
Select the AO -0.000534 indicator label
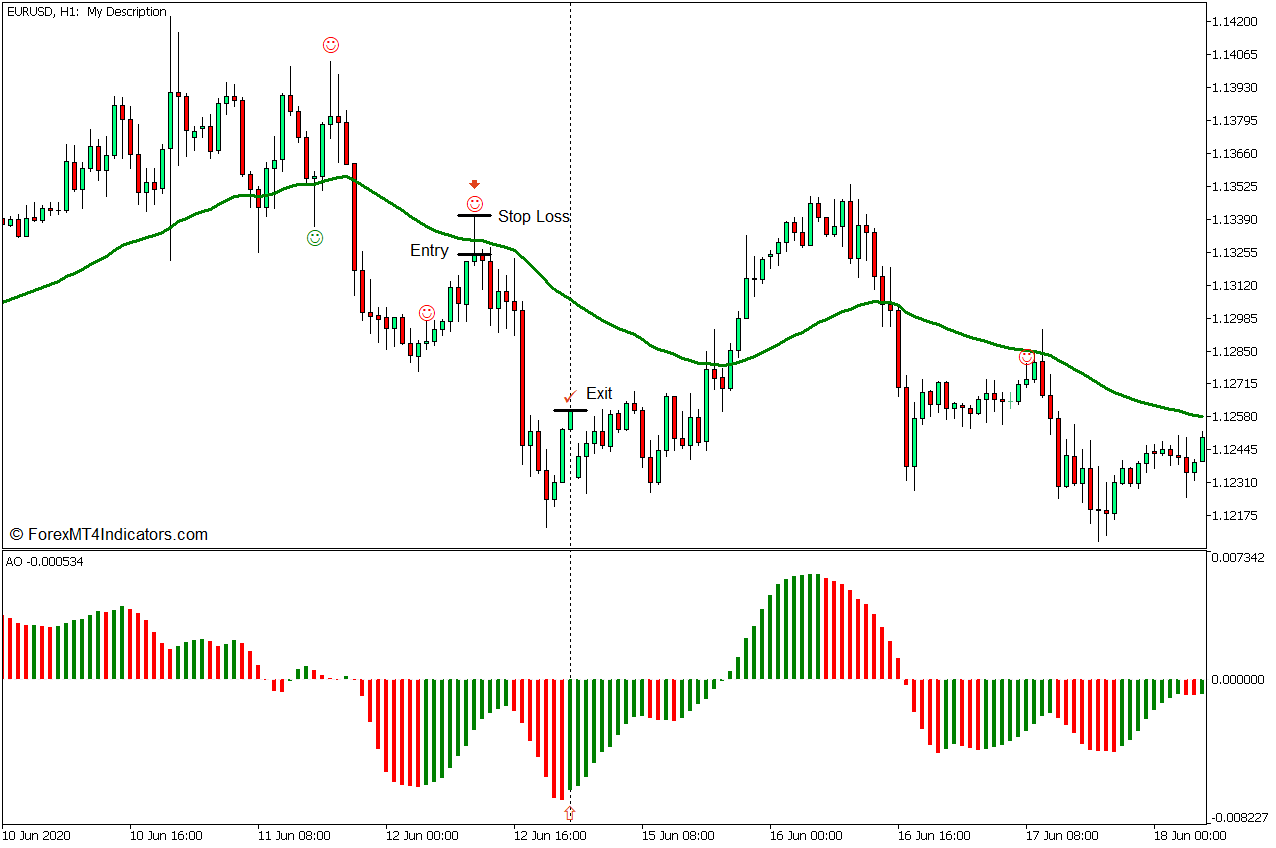tap(45, 562)
